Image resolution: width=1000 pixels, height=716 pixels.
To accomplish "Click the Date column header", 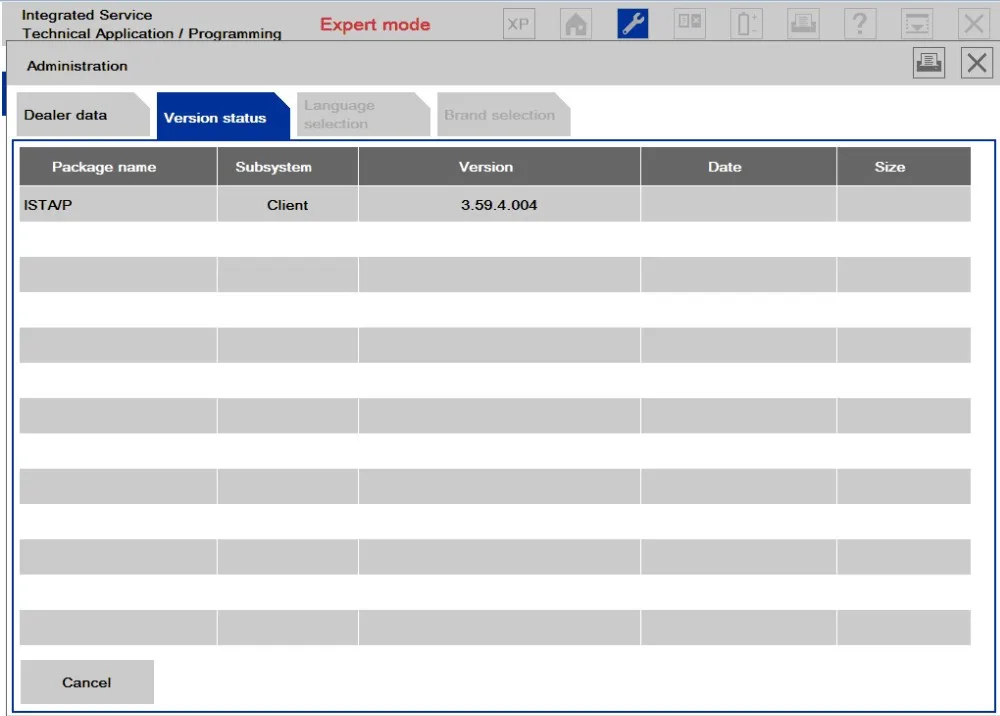I will tap(739, 166).
